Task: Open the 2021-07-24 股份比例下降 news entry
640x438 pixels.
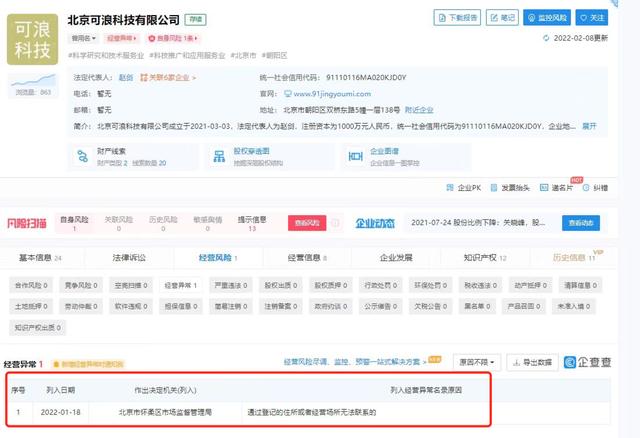Action: pyautogui.click(x=478, y=223)
